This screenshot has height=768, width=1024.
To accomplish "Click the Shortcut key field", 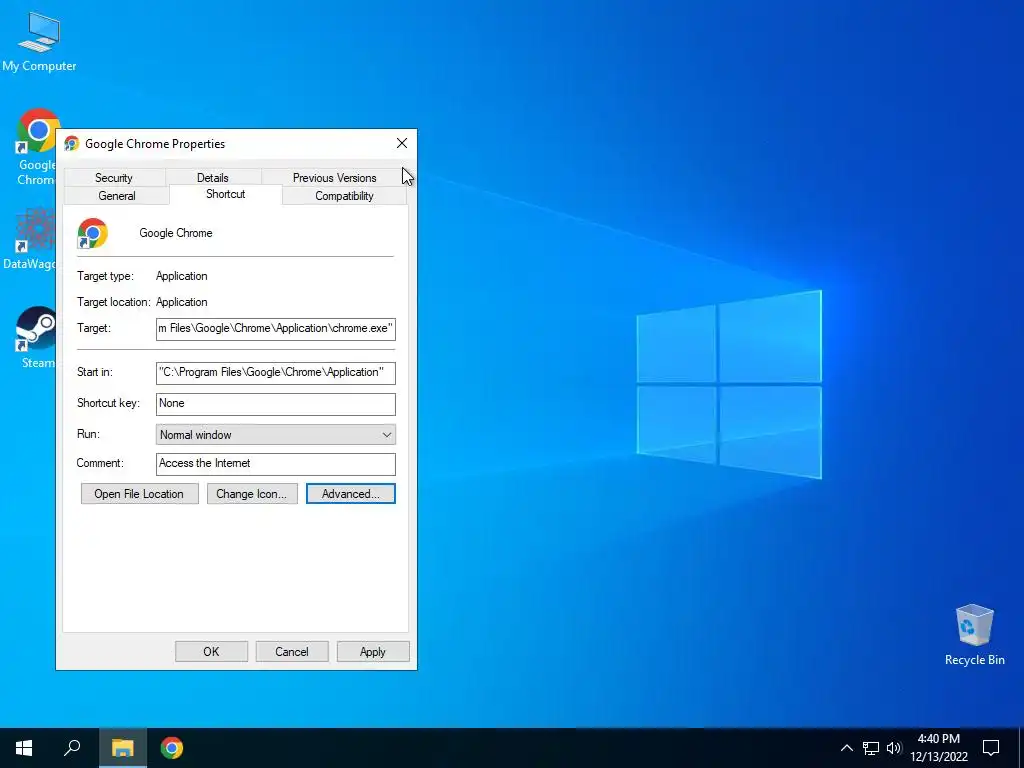I will click(276, 404).
